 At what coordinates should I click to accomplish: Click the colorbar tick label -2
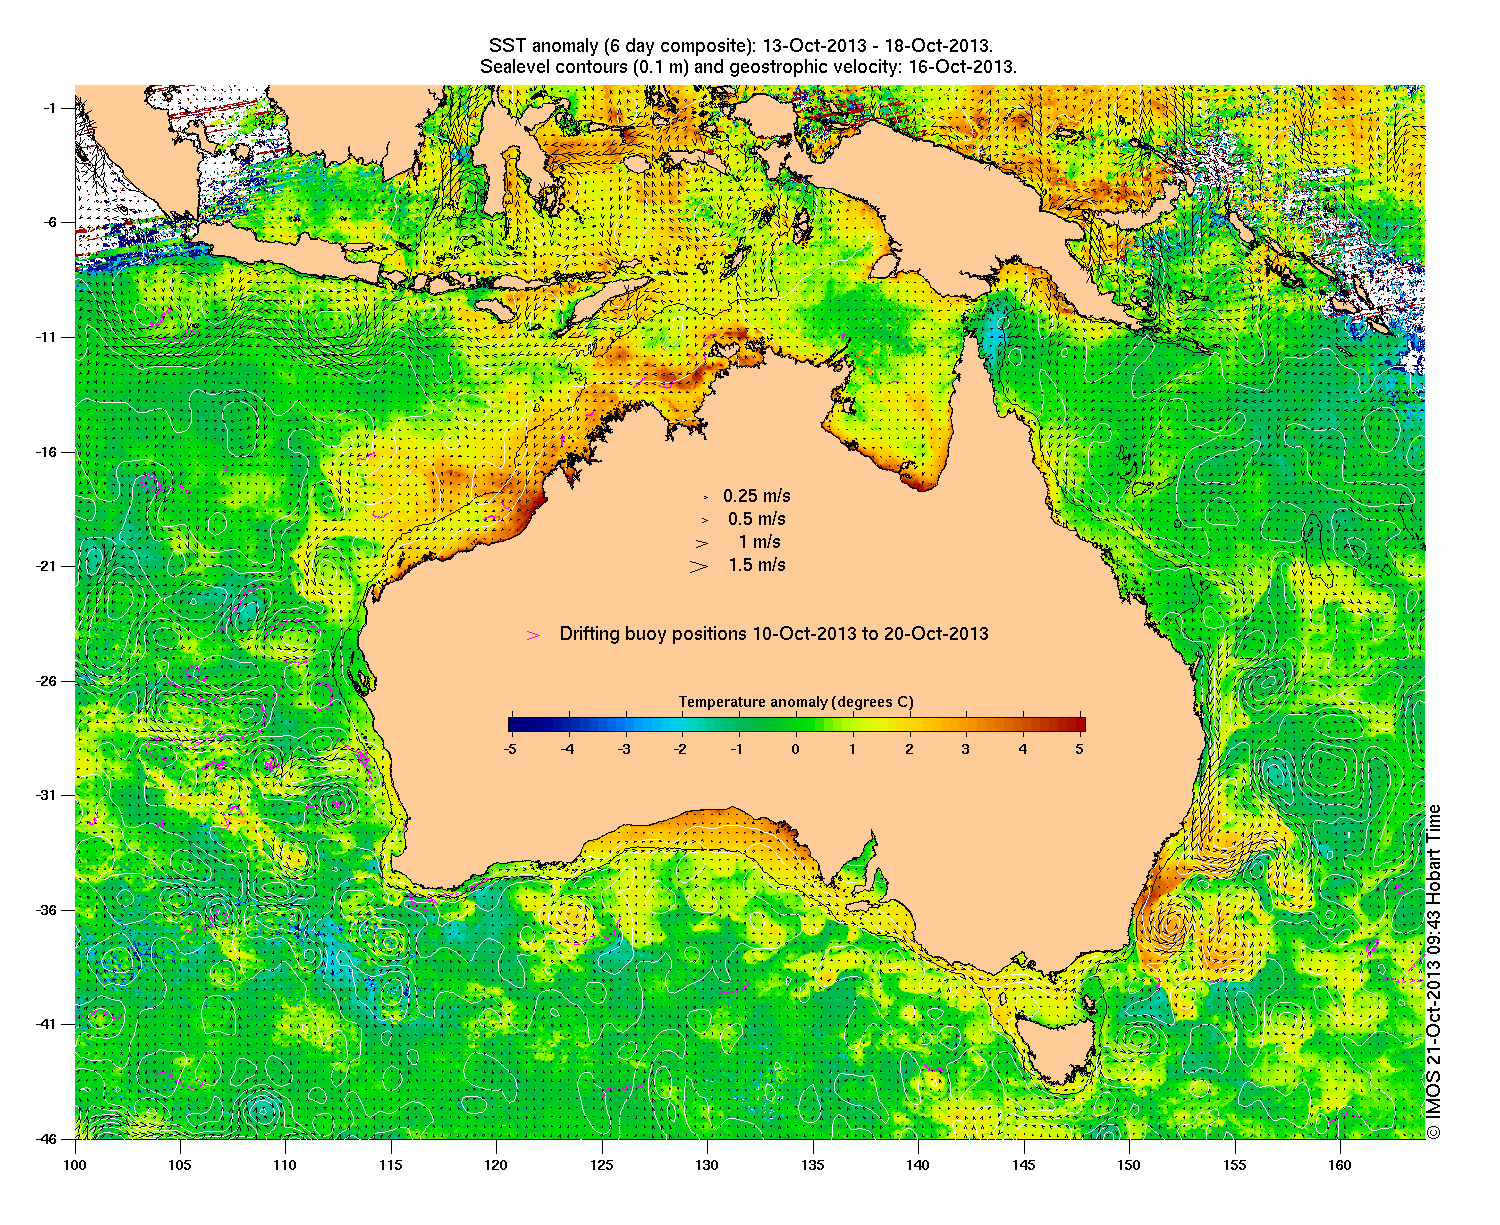point(682,748)
